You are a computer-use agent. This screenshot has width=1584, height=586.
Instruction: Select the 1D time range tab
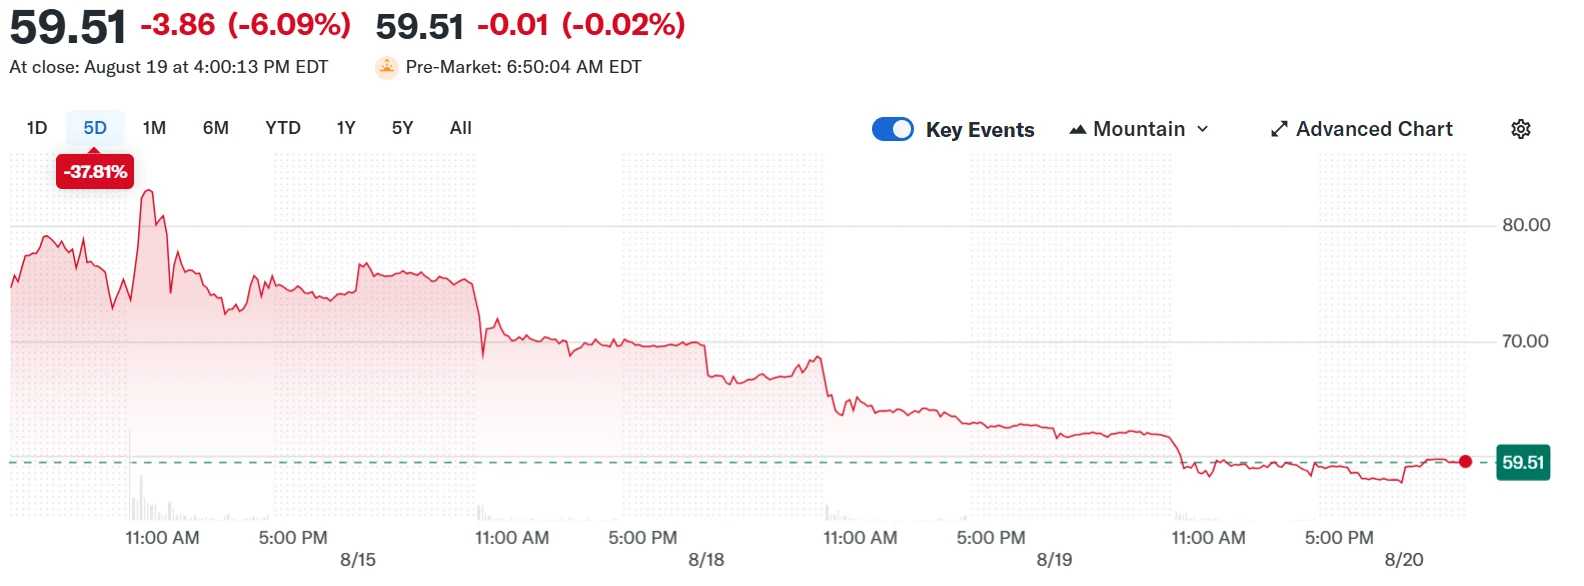tap(37, 128)
